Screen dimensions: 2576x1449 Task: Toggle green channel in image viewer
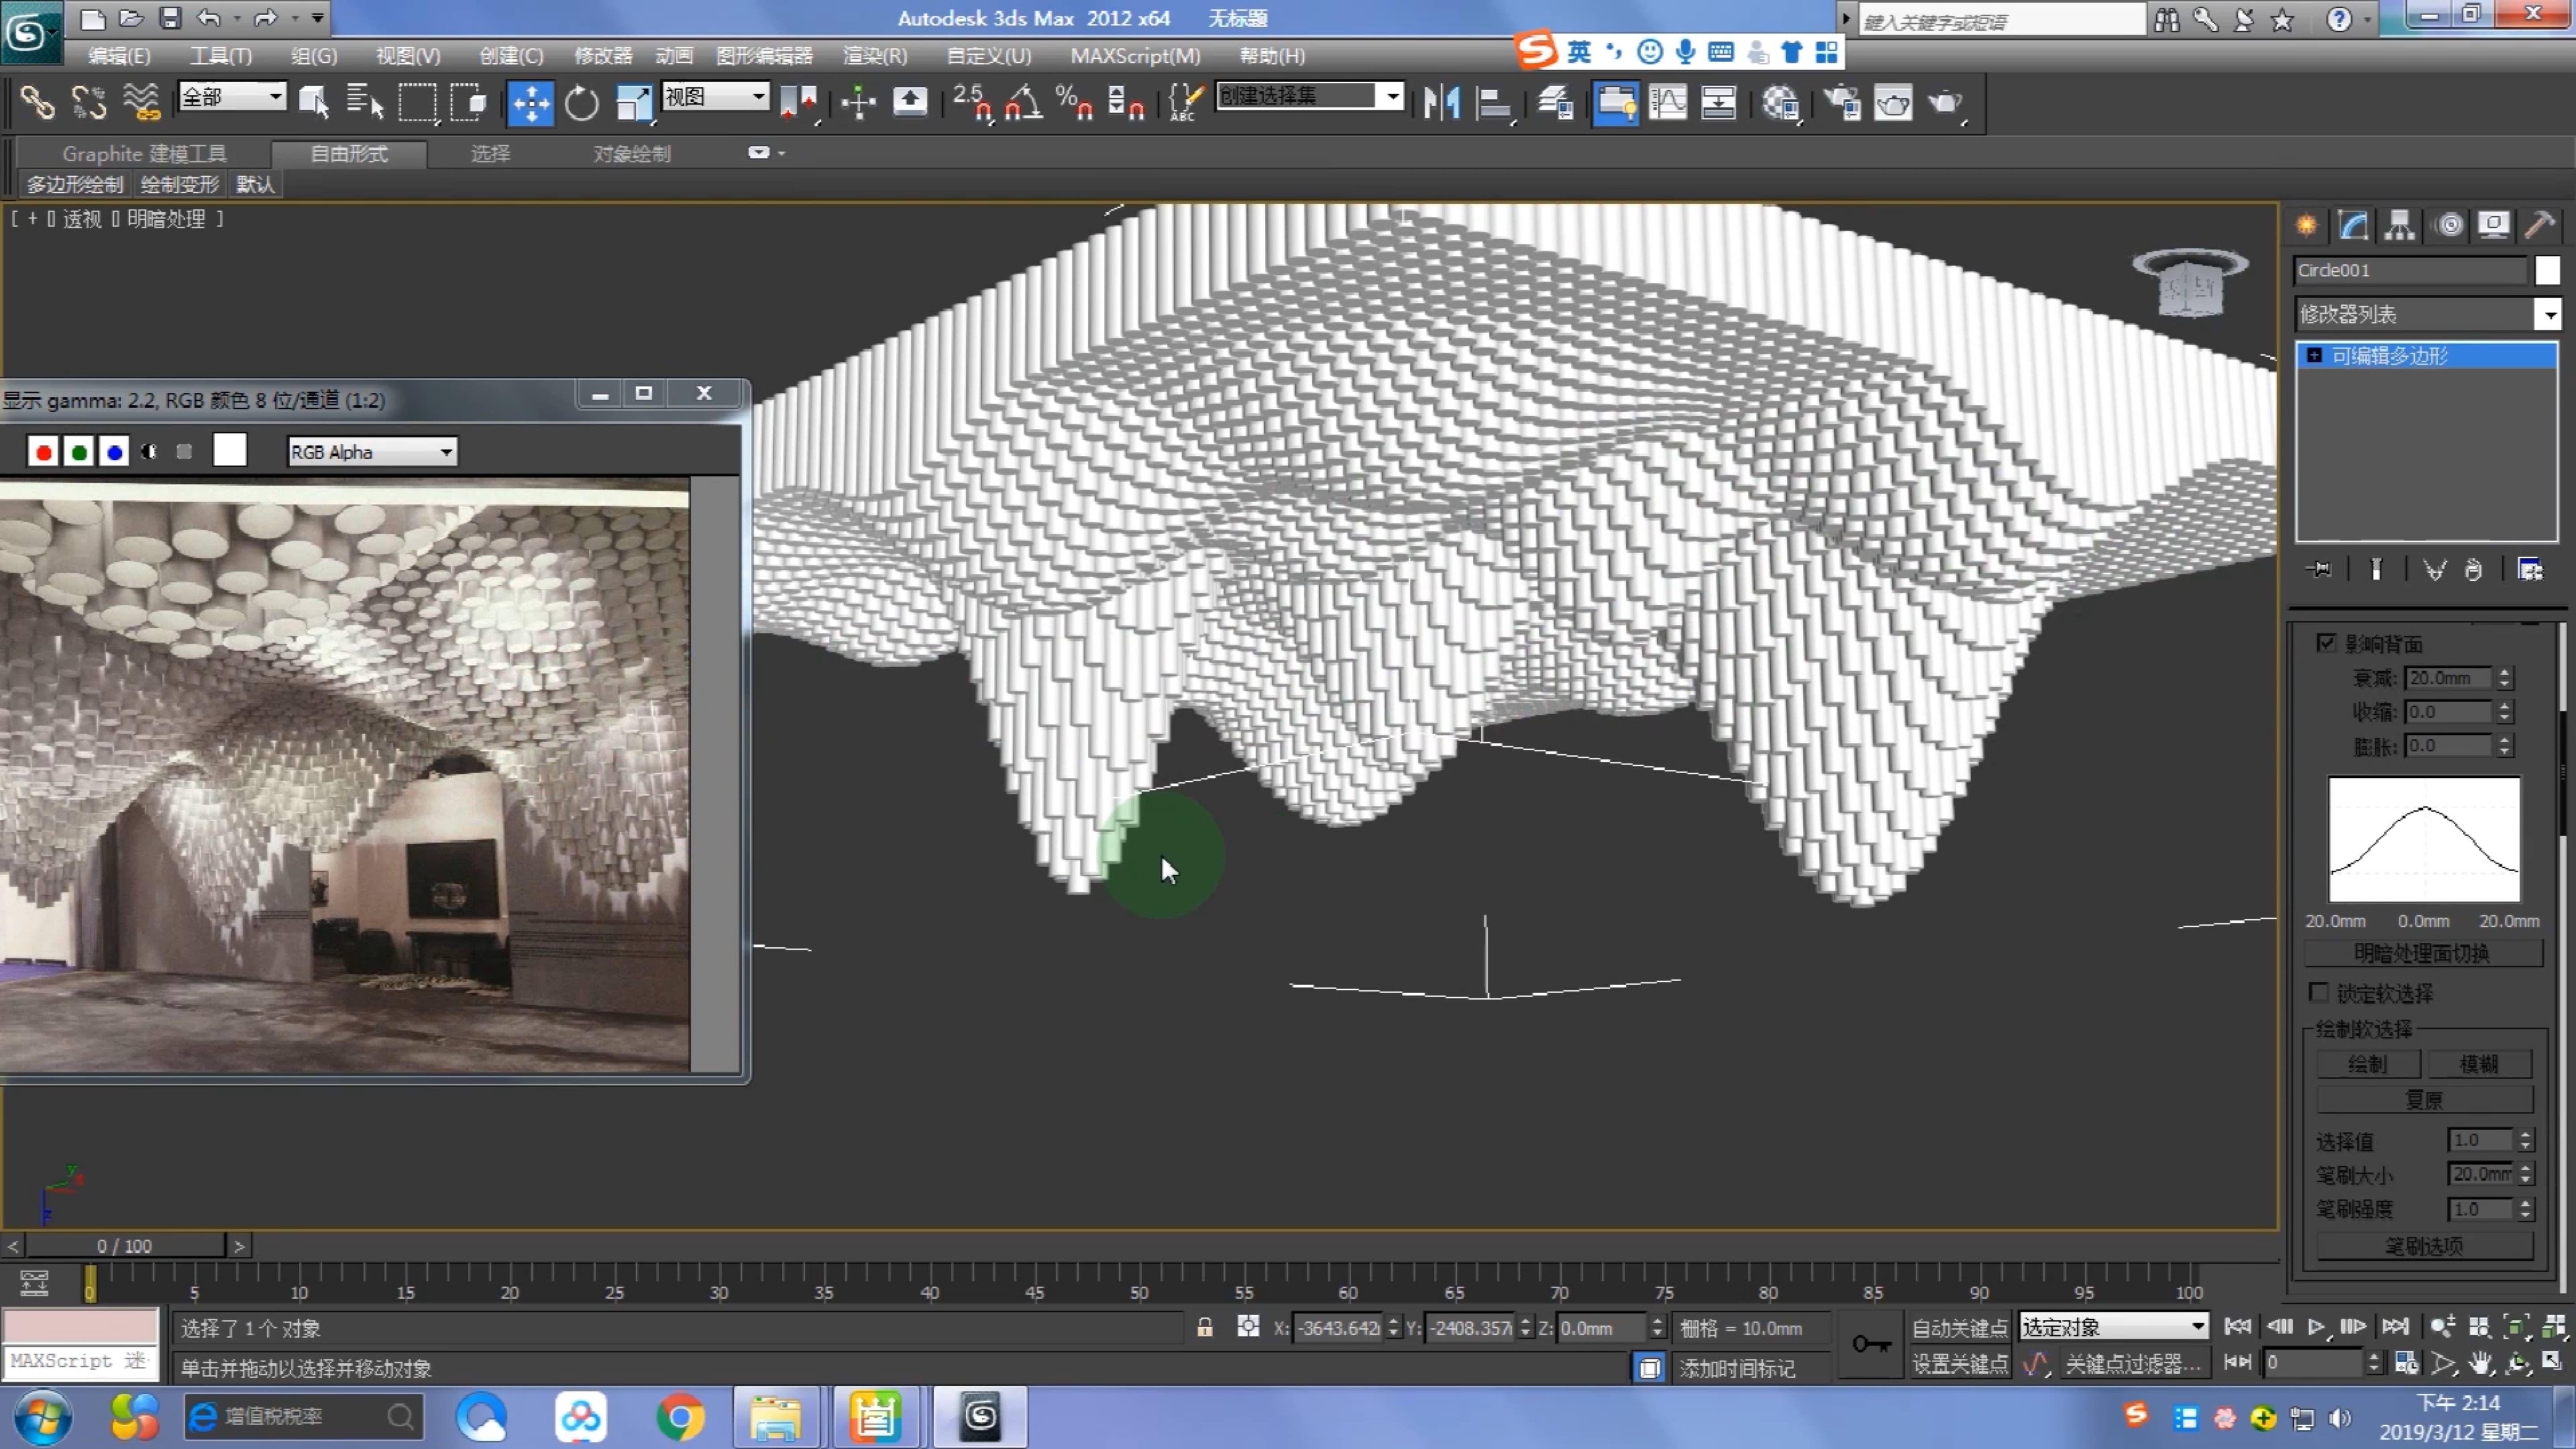point(79,452)
